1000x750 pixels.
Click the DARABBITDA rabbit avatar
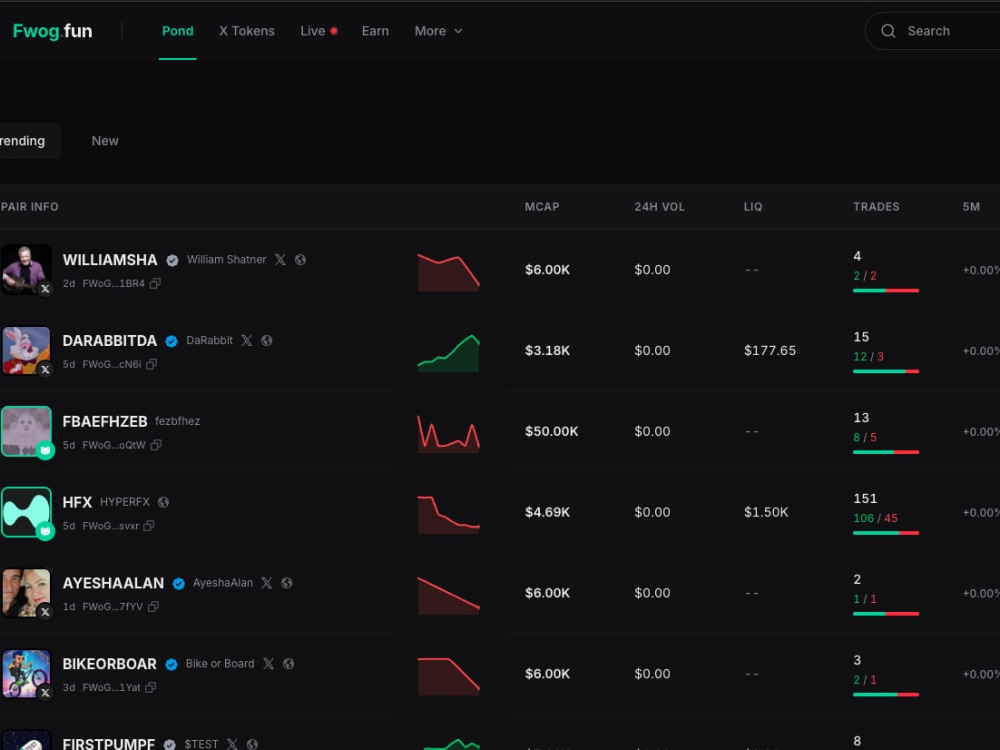point(26,350)
